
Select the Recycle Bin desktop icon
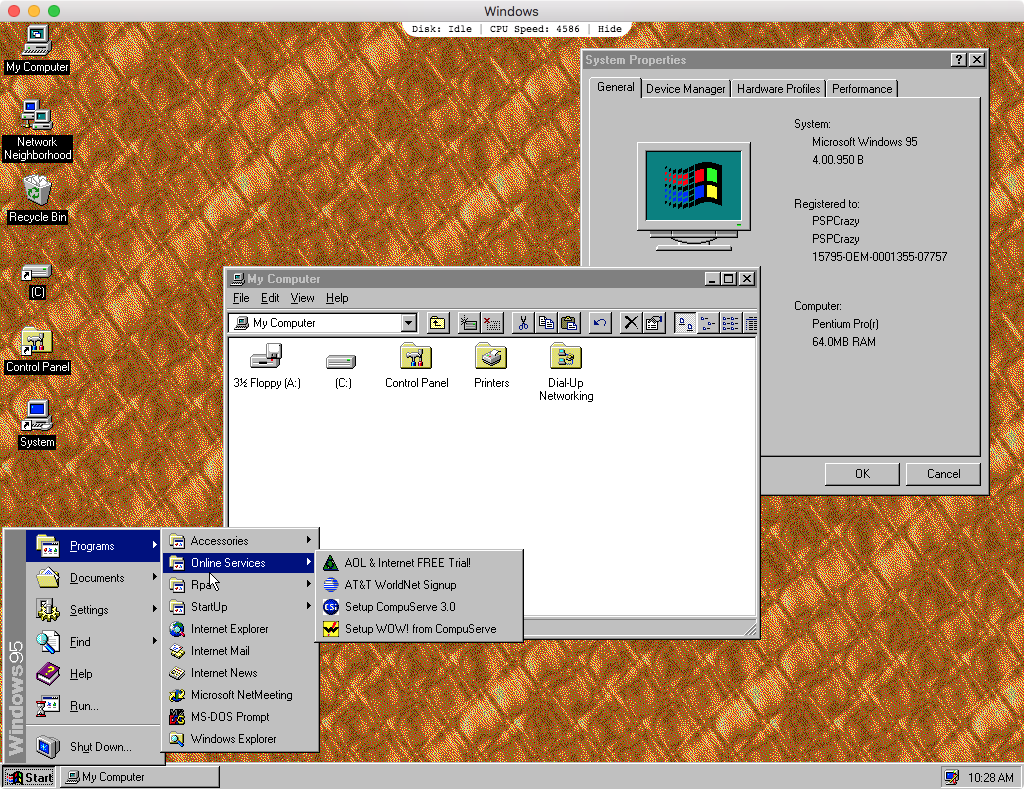point(37,199)
